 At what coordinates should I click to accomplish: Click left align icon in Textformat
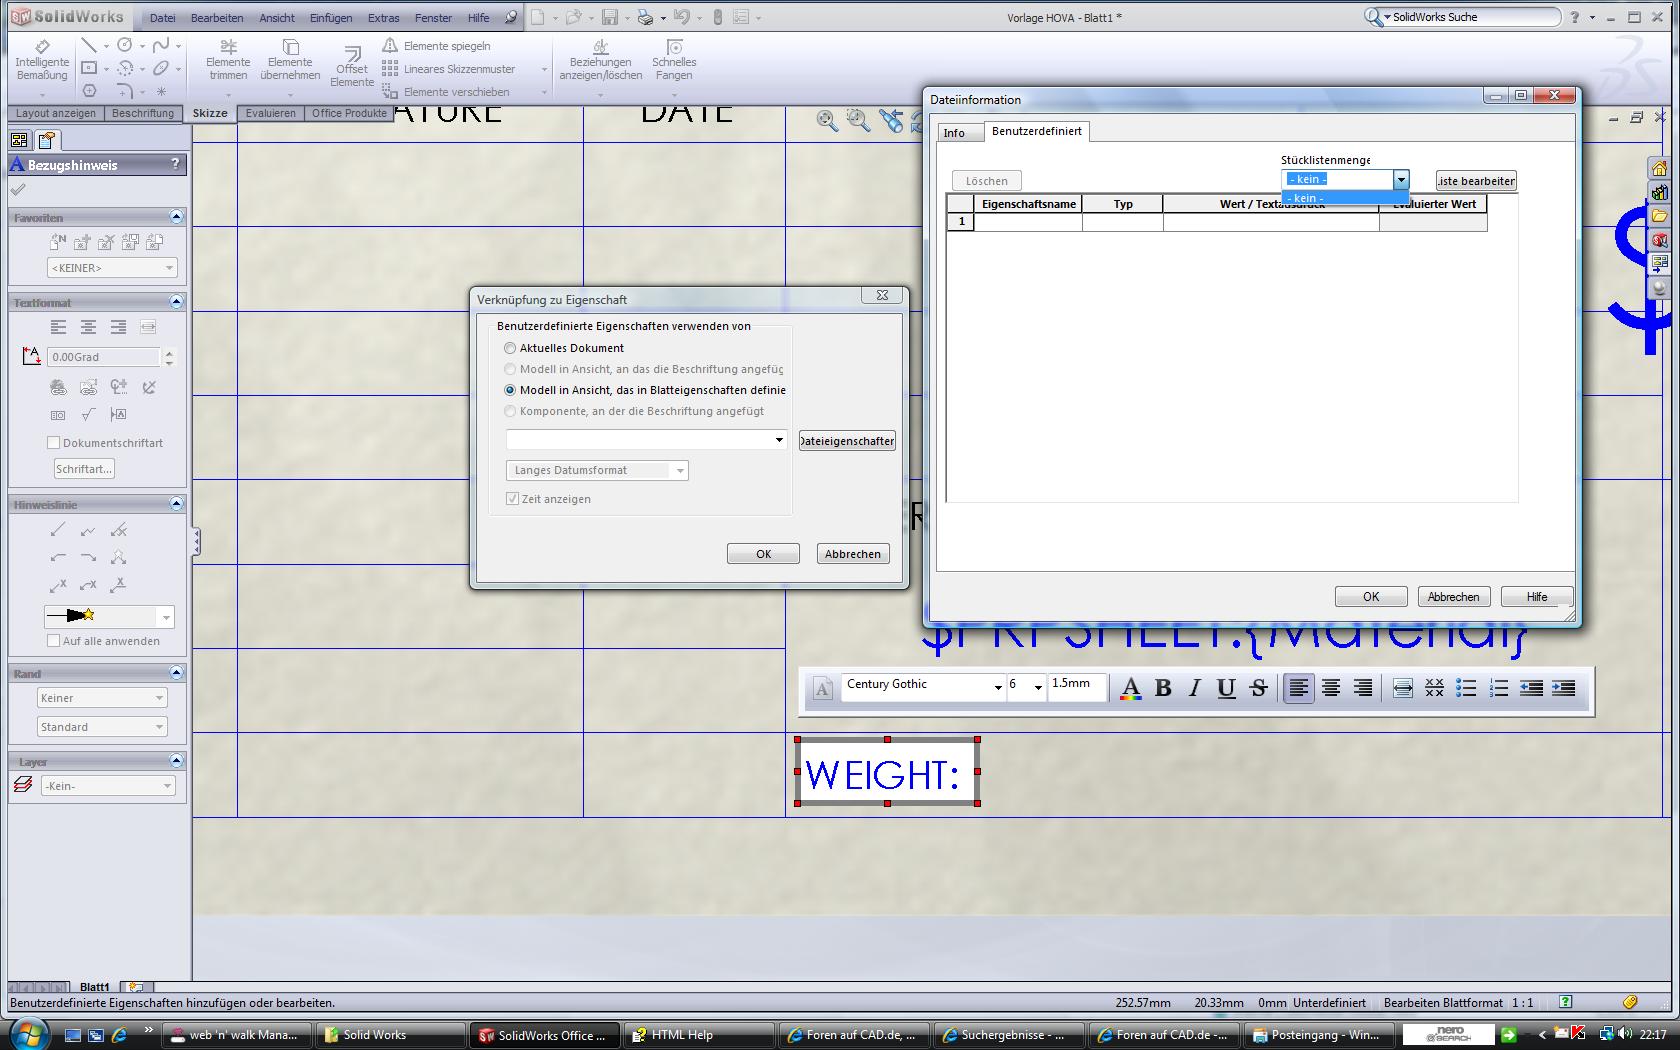(x=58, y=327)
